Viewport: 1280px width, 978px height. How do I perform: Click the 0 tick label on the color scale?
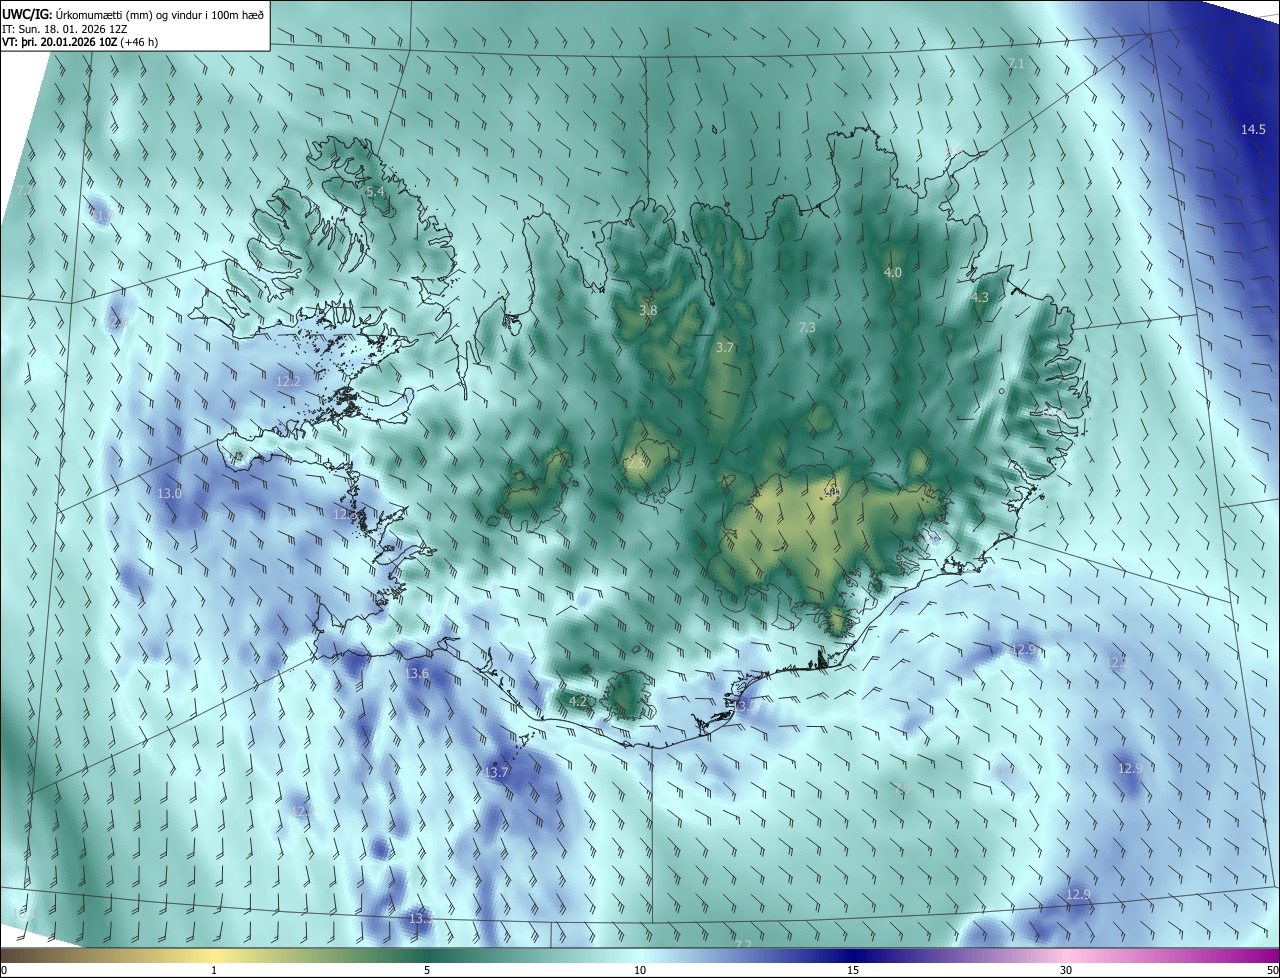[x=4, y=970]
